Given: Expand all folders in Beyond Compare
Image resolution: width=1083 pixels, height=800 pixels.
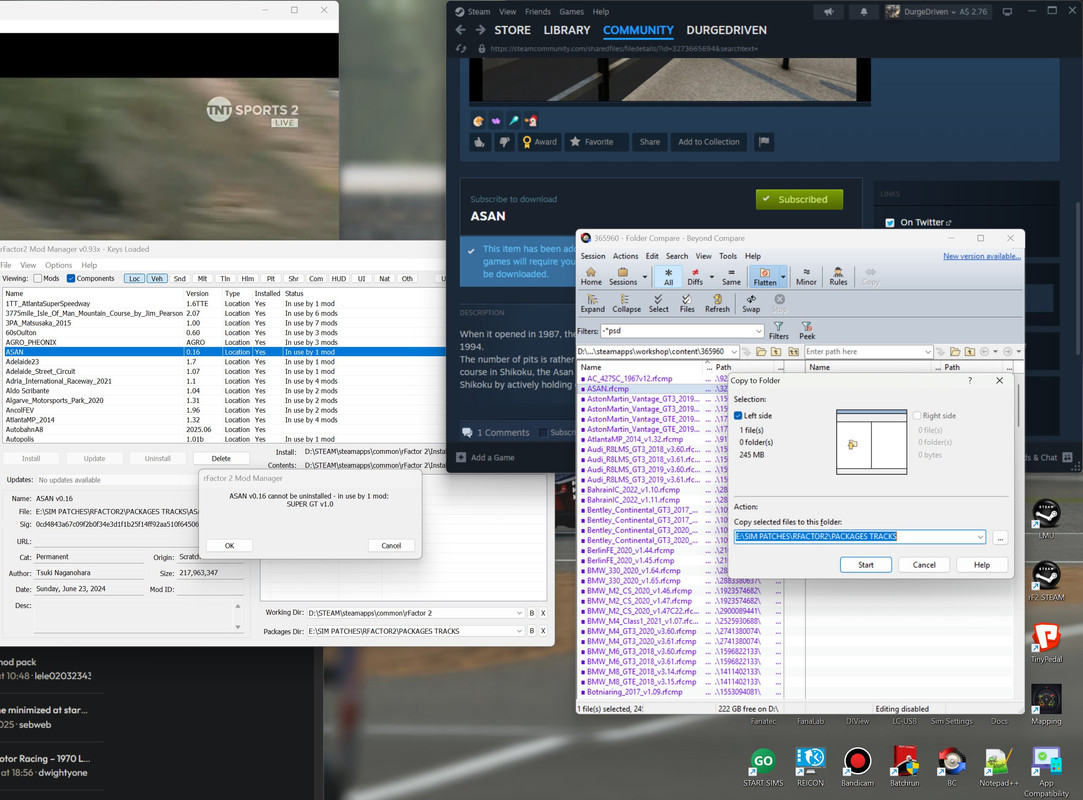Looking at the screenshot, I should pyautogui.click(x=592, y=303).
